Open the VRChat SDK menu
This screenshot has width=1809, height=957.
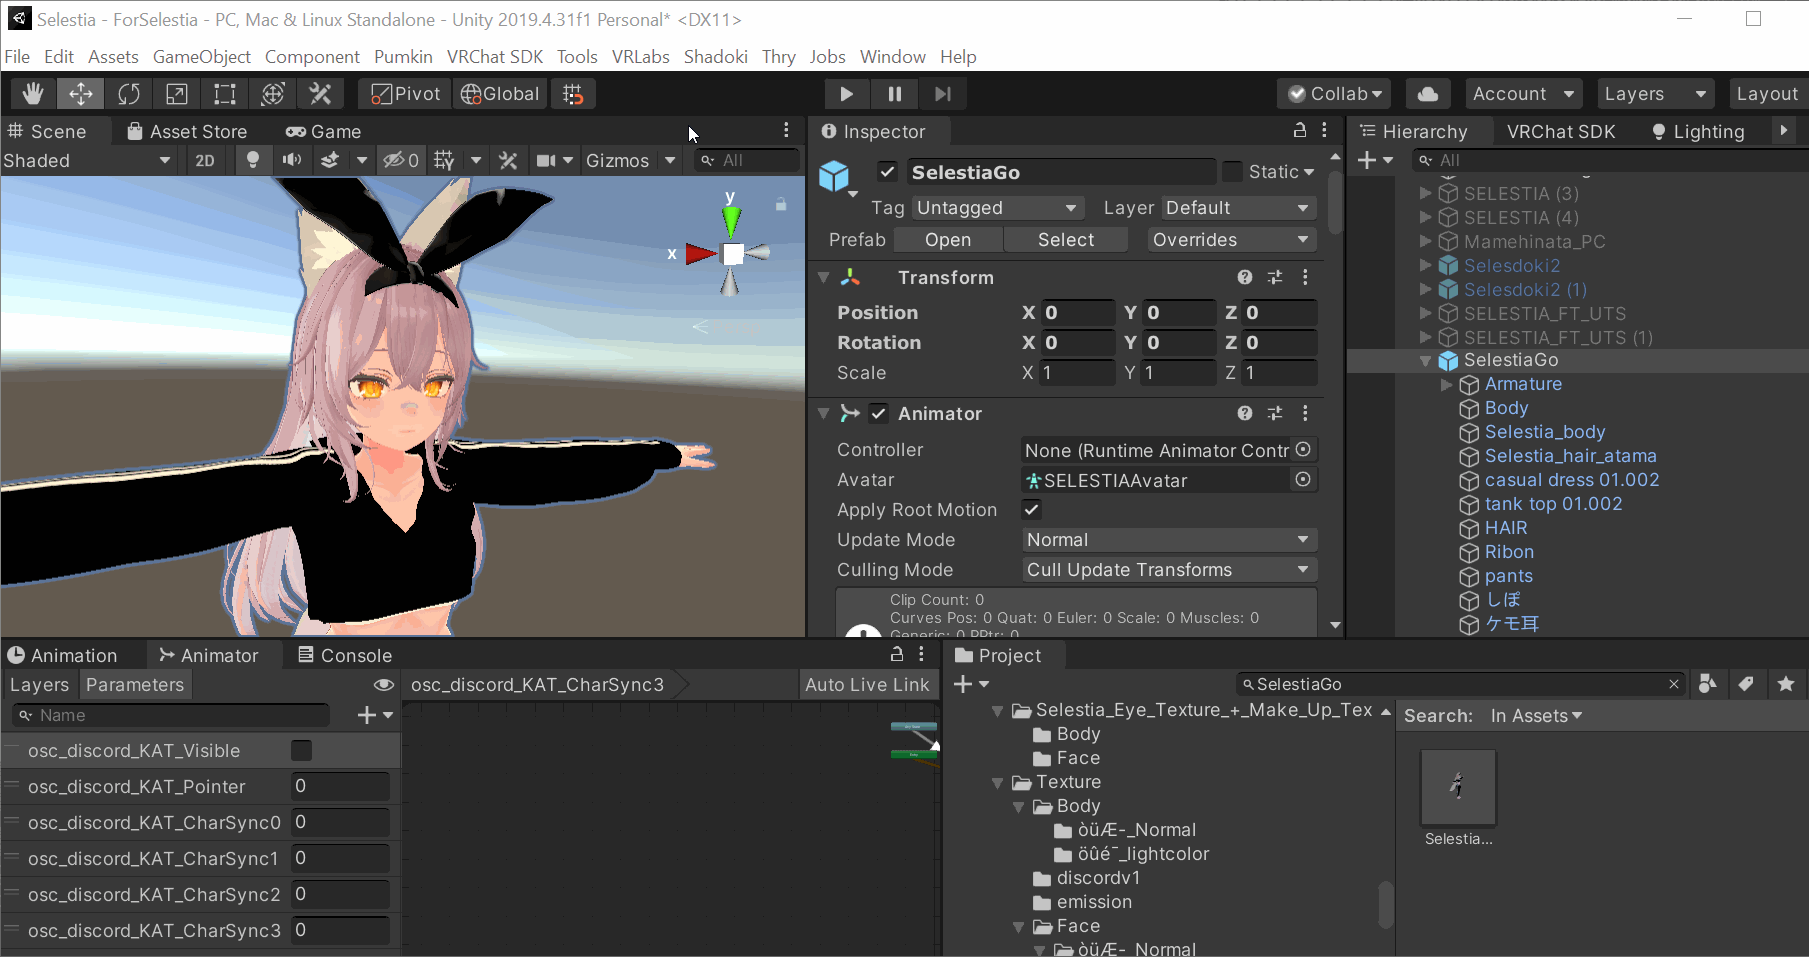(x=495, y=57)
